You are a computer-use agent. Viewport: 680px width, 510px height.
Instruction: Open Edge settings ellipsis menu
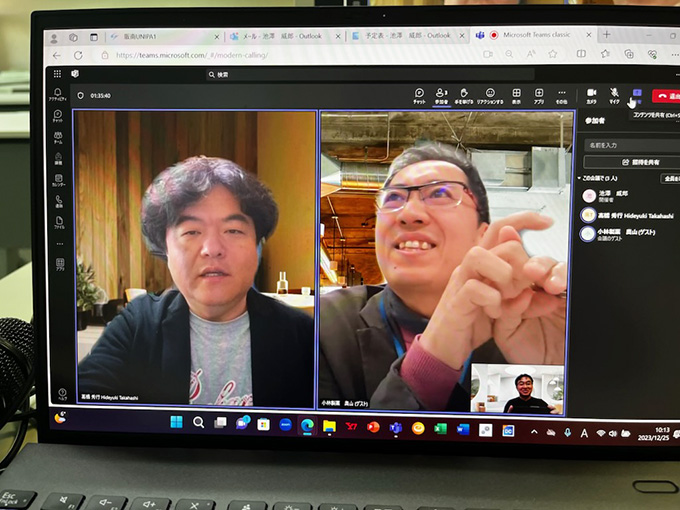pos(675,54)
